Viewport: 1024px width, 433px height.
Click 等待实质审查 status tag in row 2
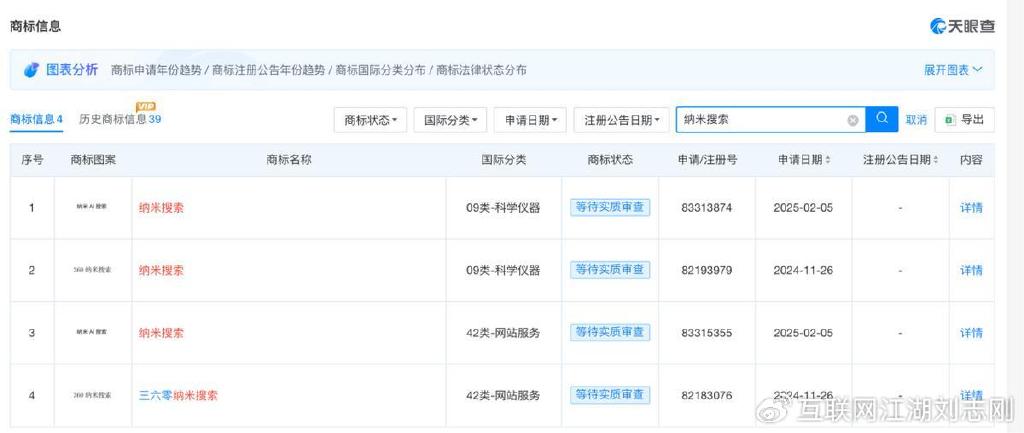[x=610, y=269]
